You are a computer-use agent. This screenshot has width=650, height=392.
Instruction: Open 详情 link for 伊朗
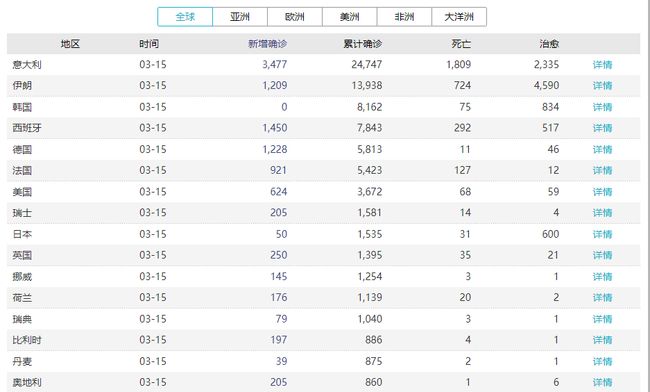pyautogui.click(x=602, y=86)
